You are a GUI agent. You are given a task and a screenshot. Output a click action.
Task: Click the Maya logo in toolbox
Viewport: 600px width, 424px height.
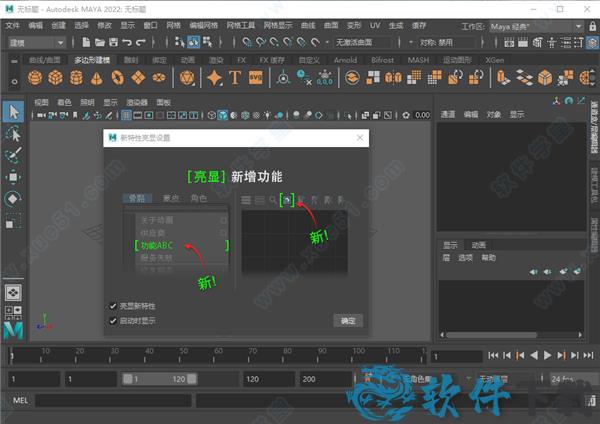tap(13, 331)
